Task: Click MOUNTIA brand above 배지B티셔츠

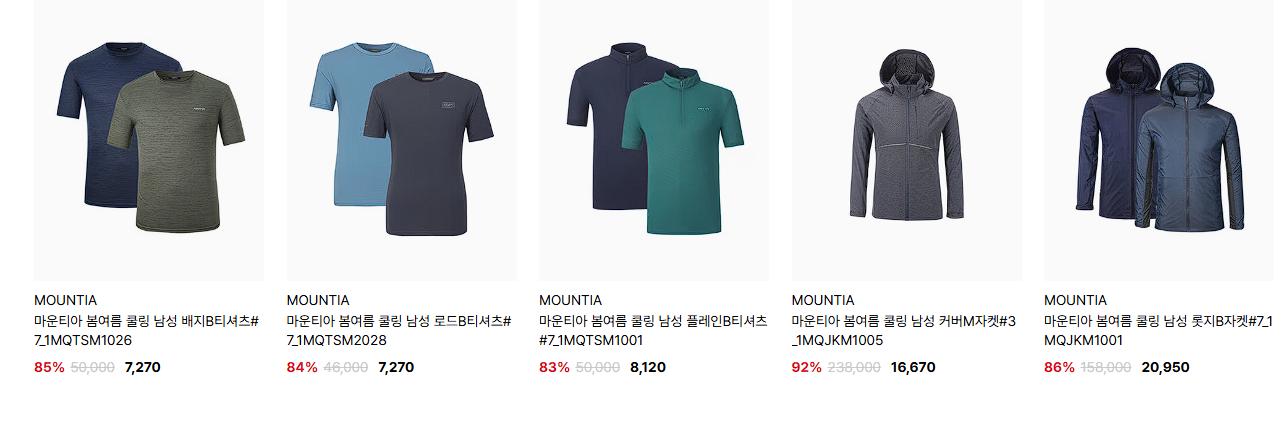Action: coord(66,300)
